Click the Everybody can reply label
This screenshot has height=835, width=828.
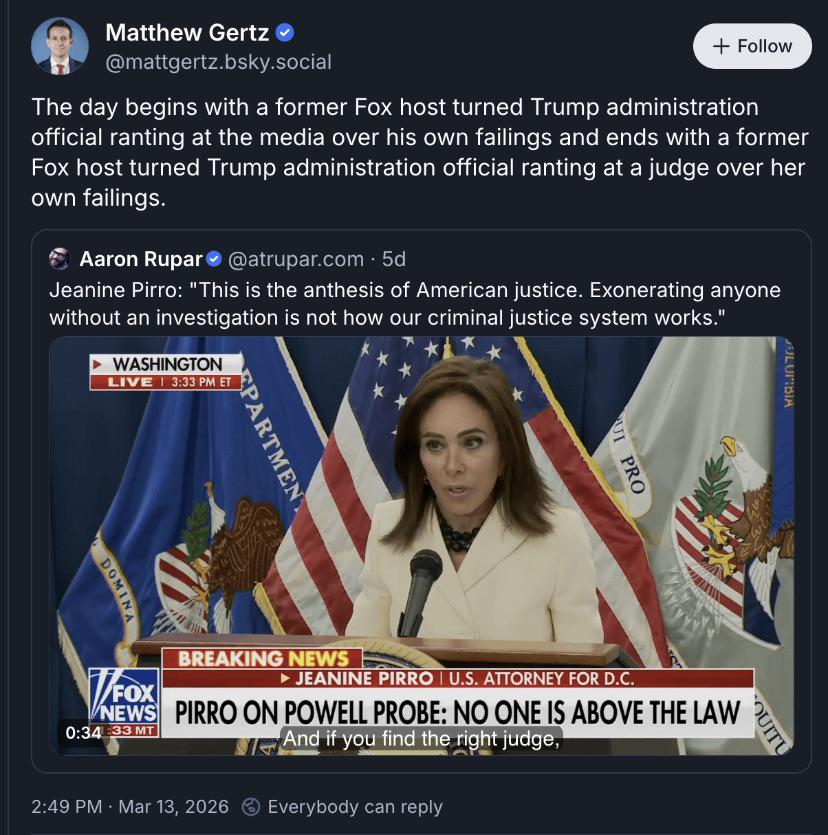[355, 806]
